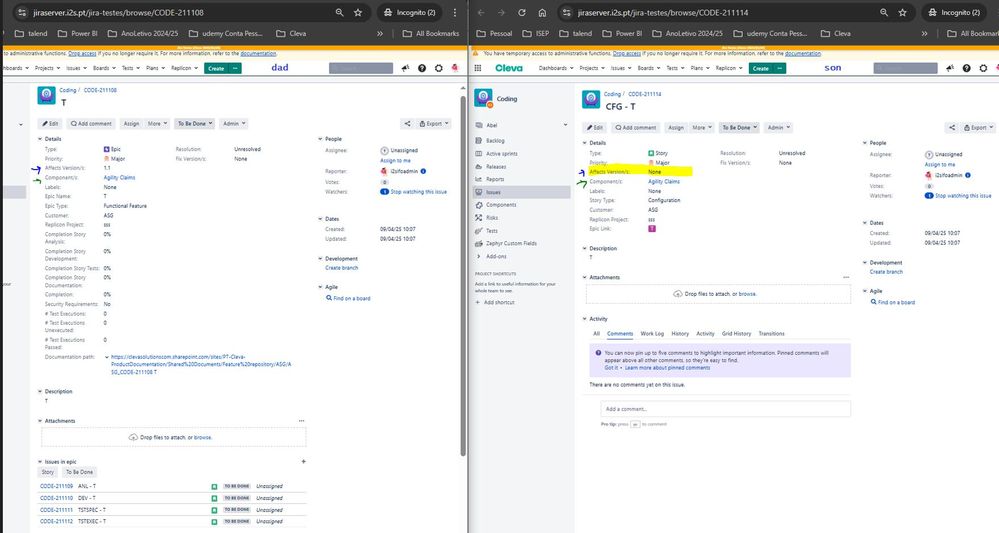This screenshot has width=999, height=533.
Task: Click the share icon on issue CODE-211108
Action: (x=407, y=124)
